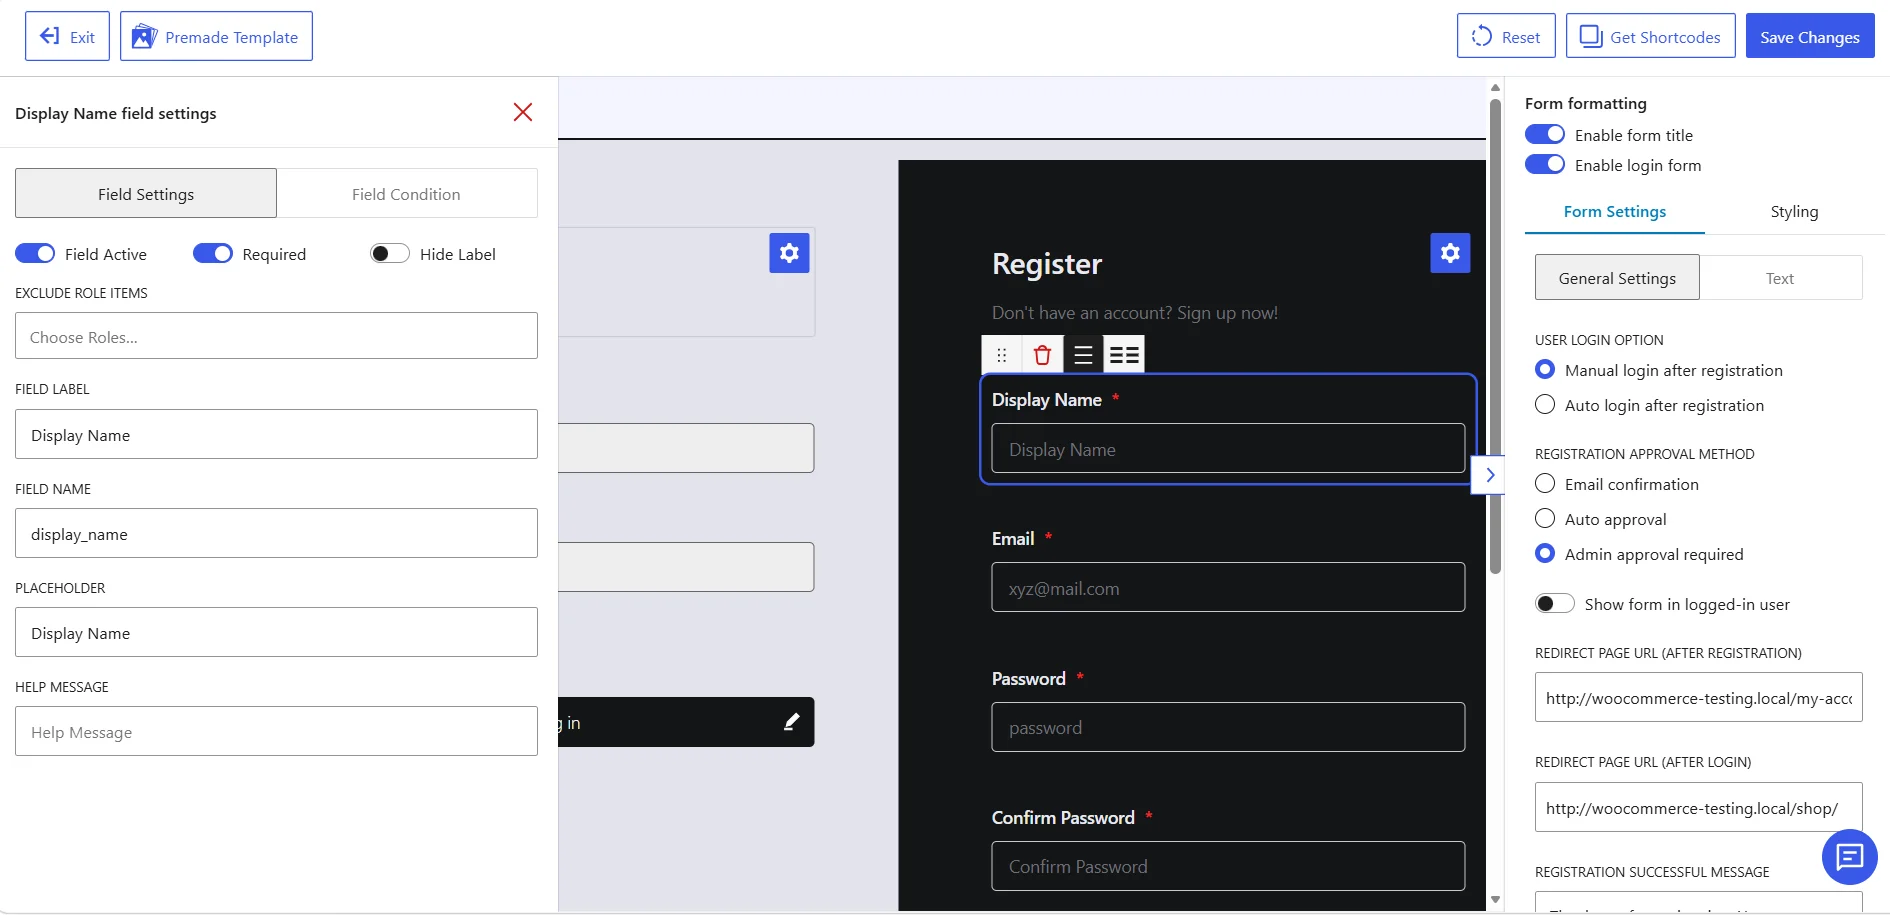Grab the drag handle of Display Name field
Screen dimensions: 1890x915
[x=1002, y=354]
